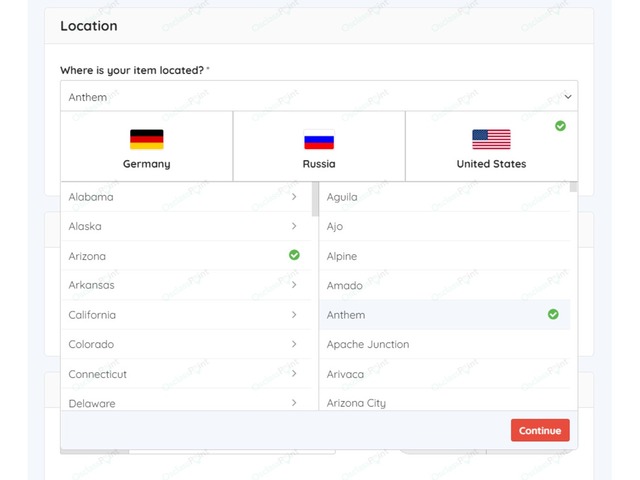Click the green check next to Arizona

tap(294, 255)
